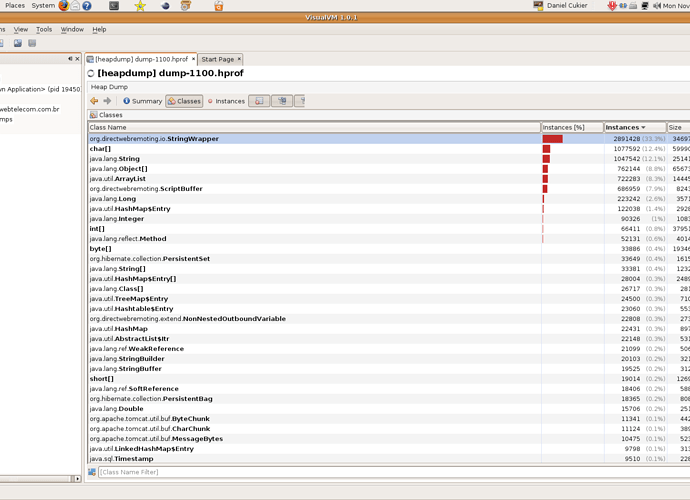Go forward with the gray right arrow
The height and width of the screenshot is (500, 690).
click(107, 101)
